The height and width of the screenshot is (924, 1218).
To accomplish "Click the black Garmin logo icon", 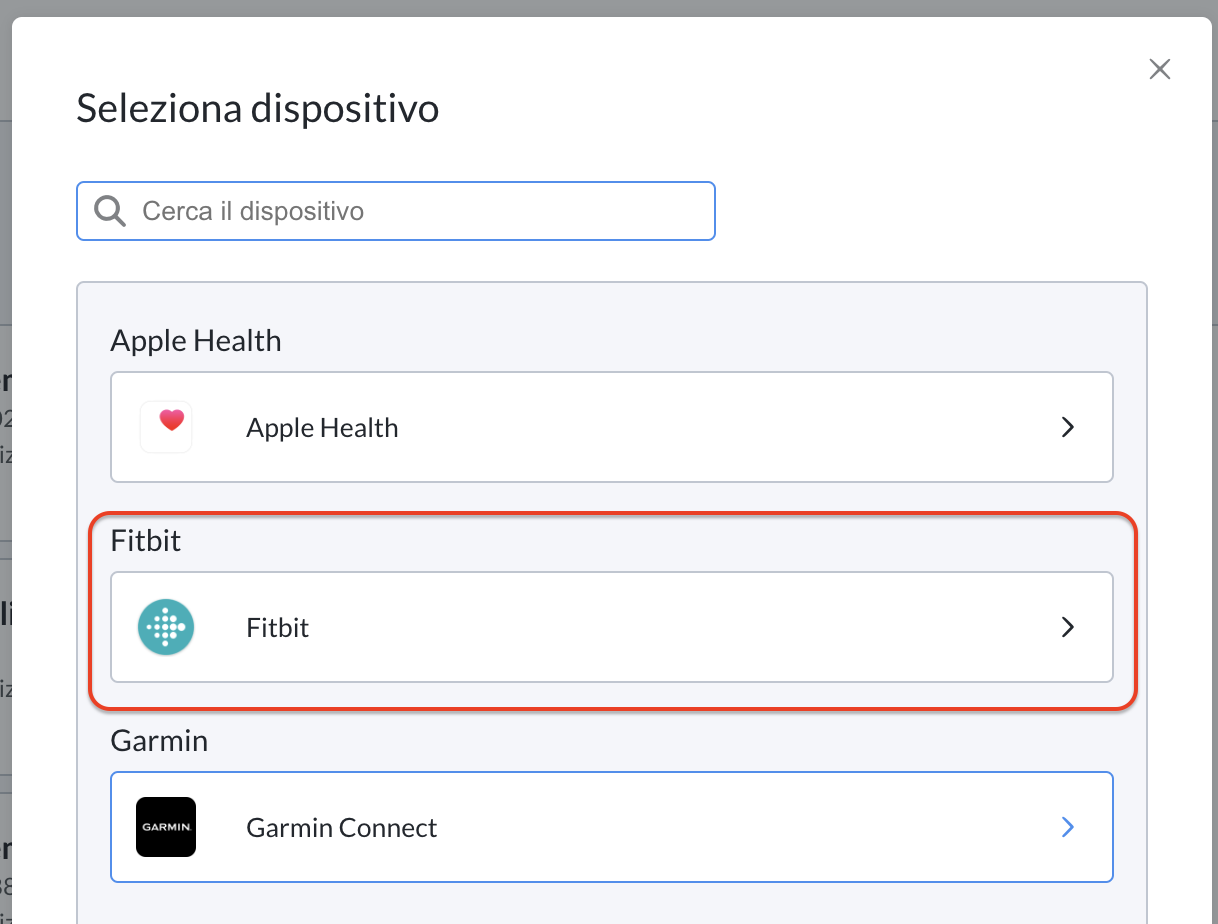I will tap(166, 827).
